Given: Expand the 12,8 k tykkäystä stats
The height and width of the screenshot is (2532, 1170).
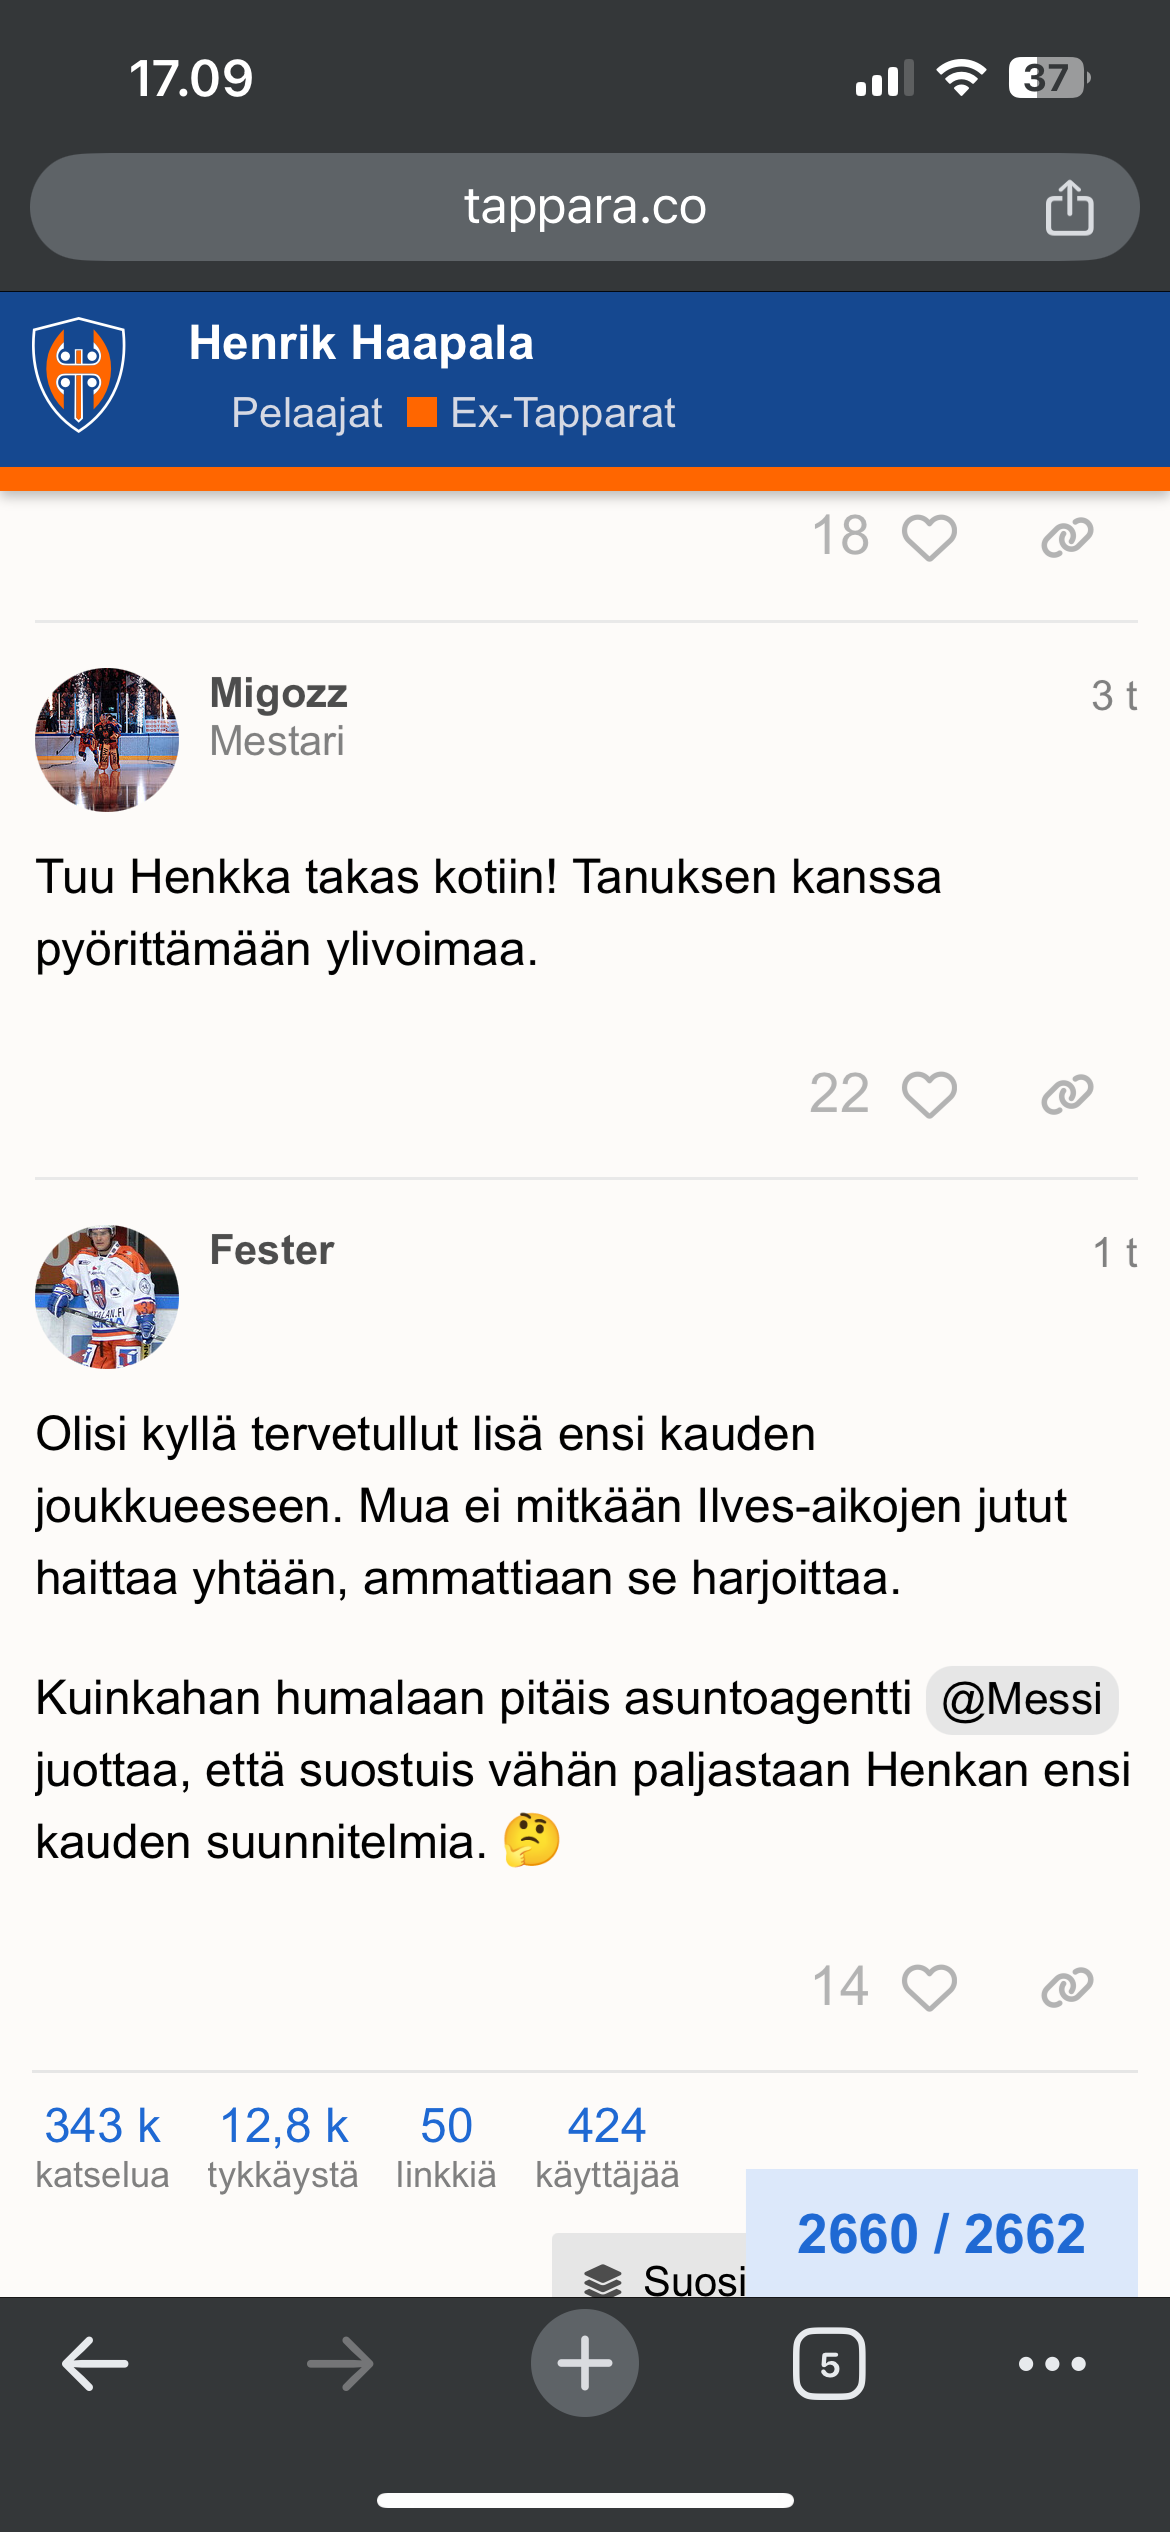Looking at the screenshot, I should tap(283, 2145).
